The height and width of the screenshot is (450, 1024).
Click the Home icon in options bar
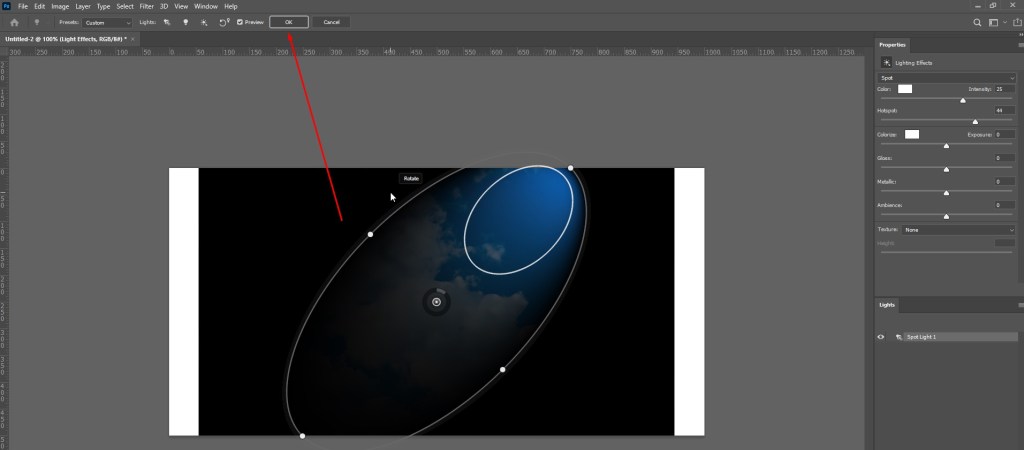pos(14,22)
